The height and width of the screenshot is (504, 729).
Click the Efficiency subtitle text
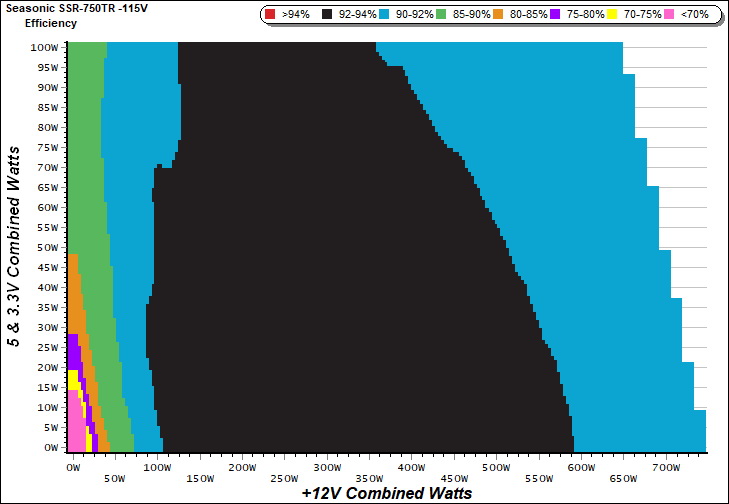point(50,23)
